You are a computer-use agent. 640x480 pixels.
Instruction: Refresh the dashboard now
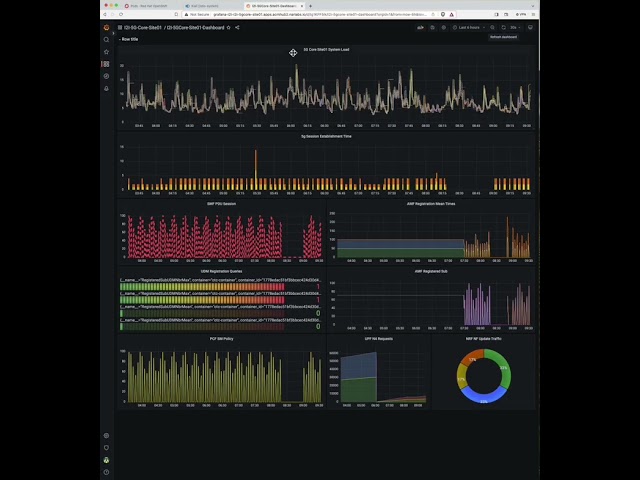click(504, 28)
